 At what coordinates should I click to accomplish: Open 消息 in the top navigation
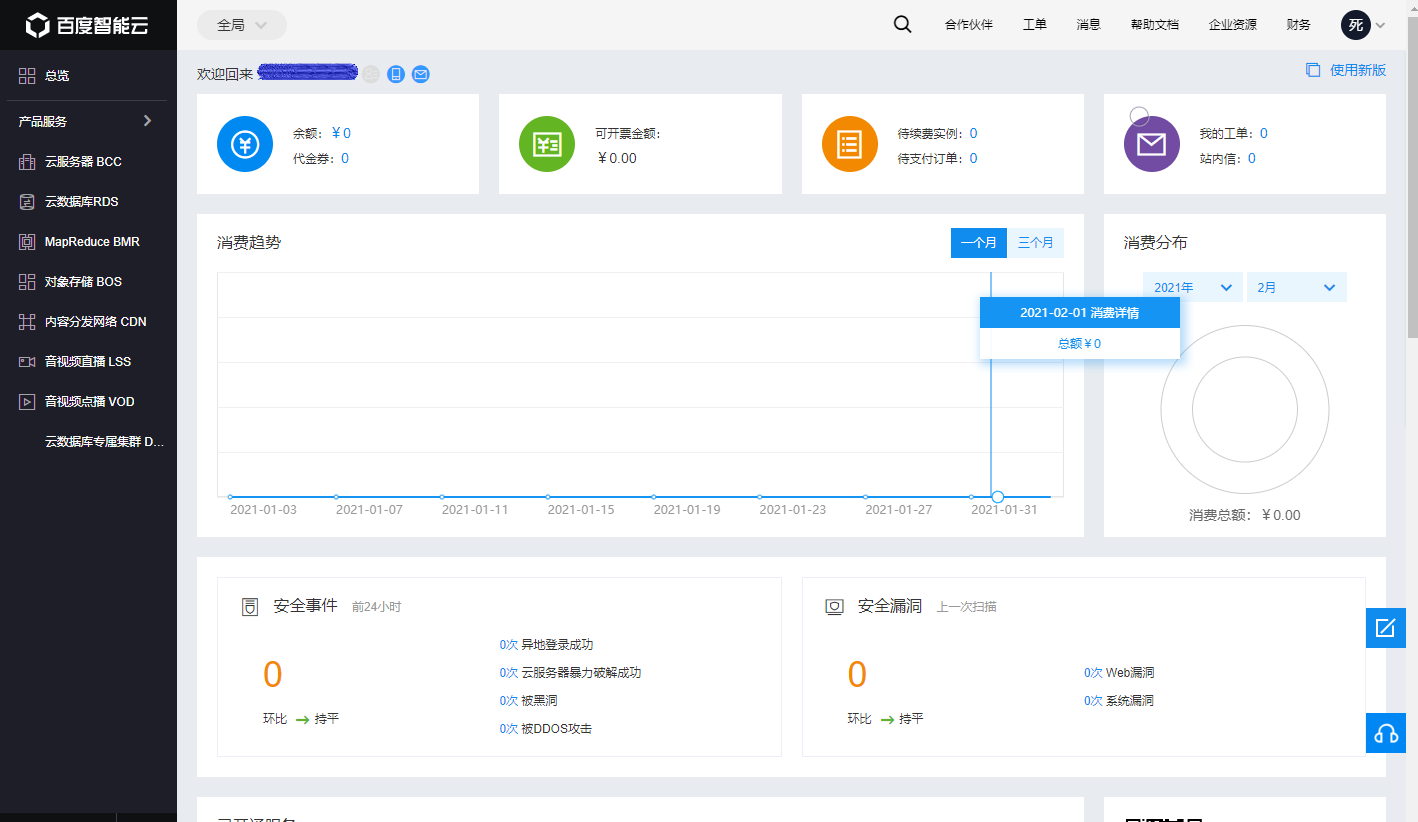coord(1089,25)
